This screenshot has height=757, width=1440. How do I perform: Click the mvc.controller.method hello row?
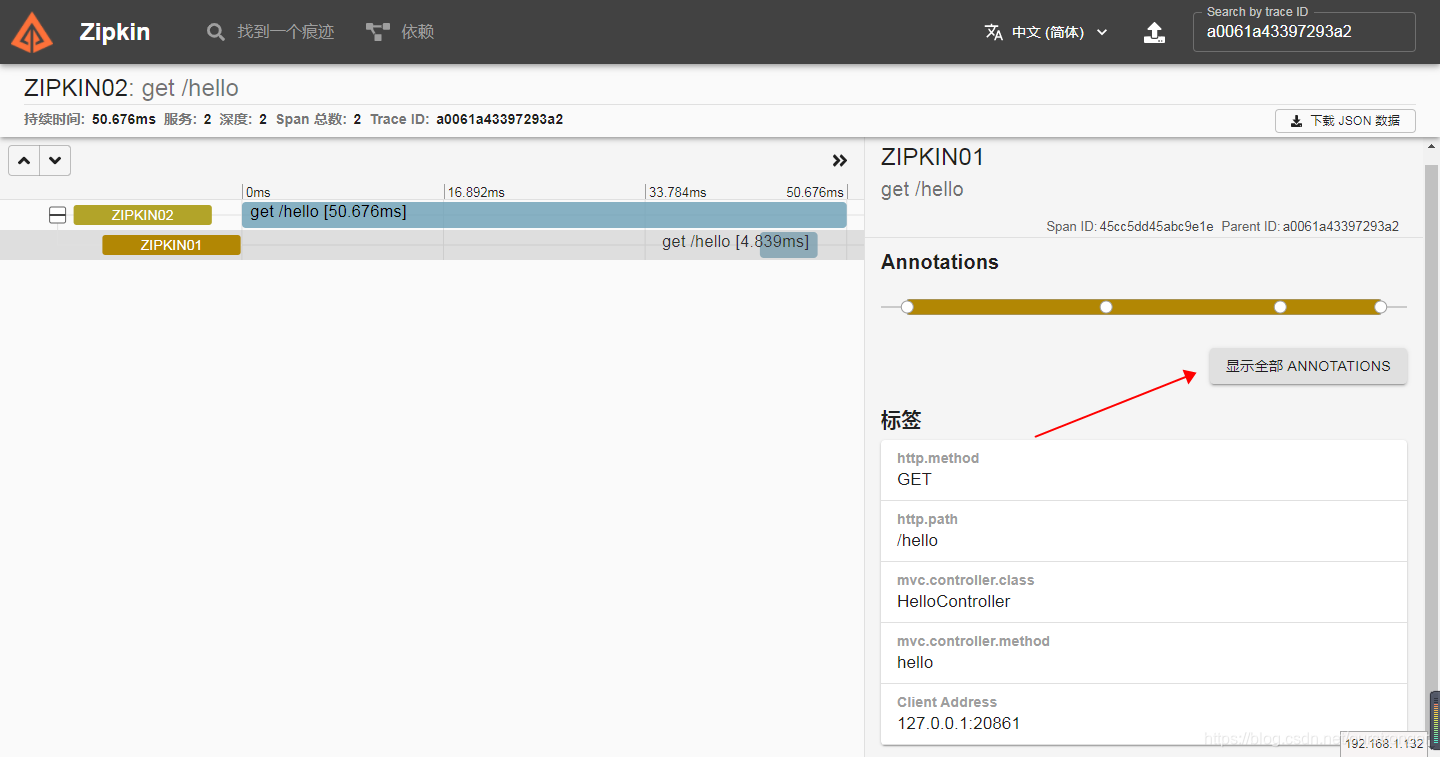coord(1144,653)
